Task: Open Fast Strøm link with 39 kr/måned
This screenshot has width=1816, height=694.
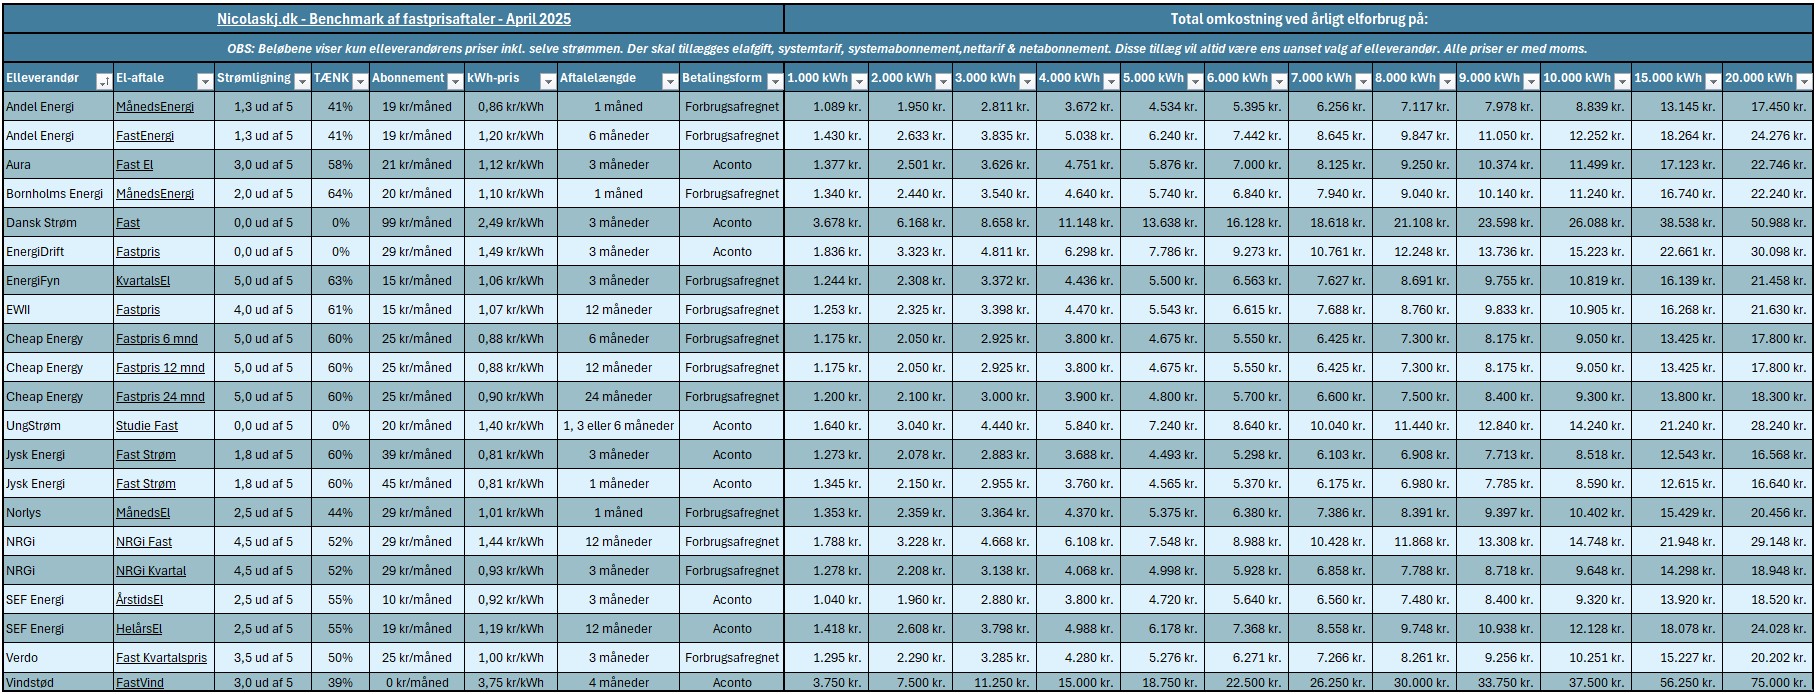Action: pos(146,455)
